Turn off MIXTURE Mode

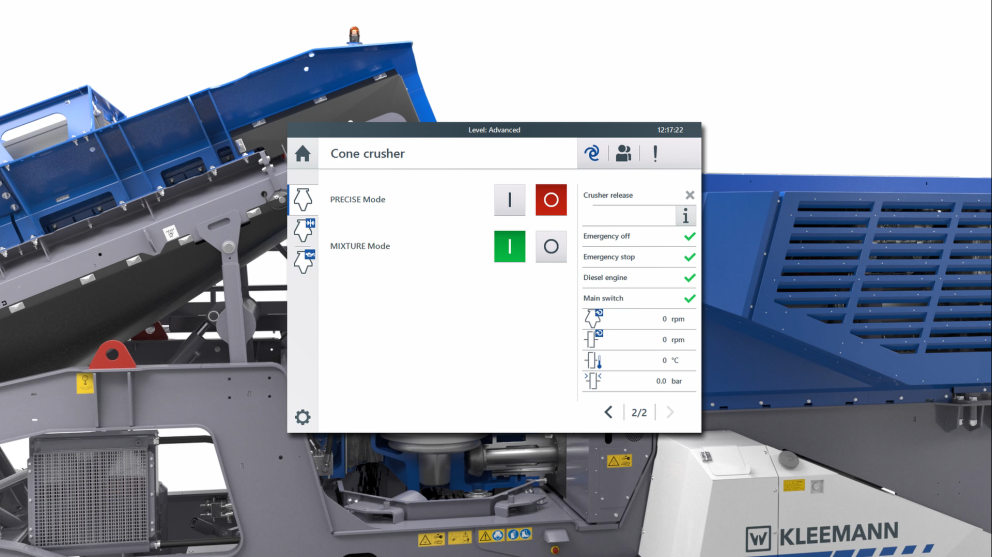(x=551, y=246)
